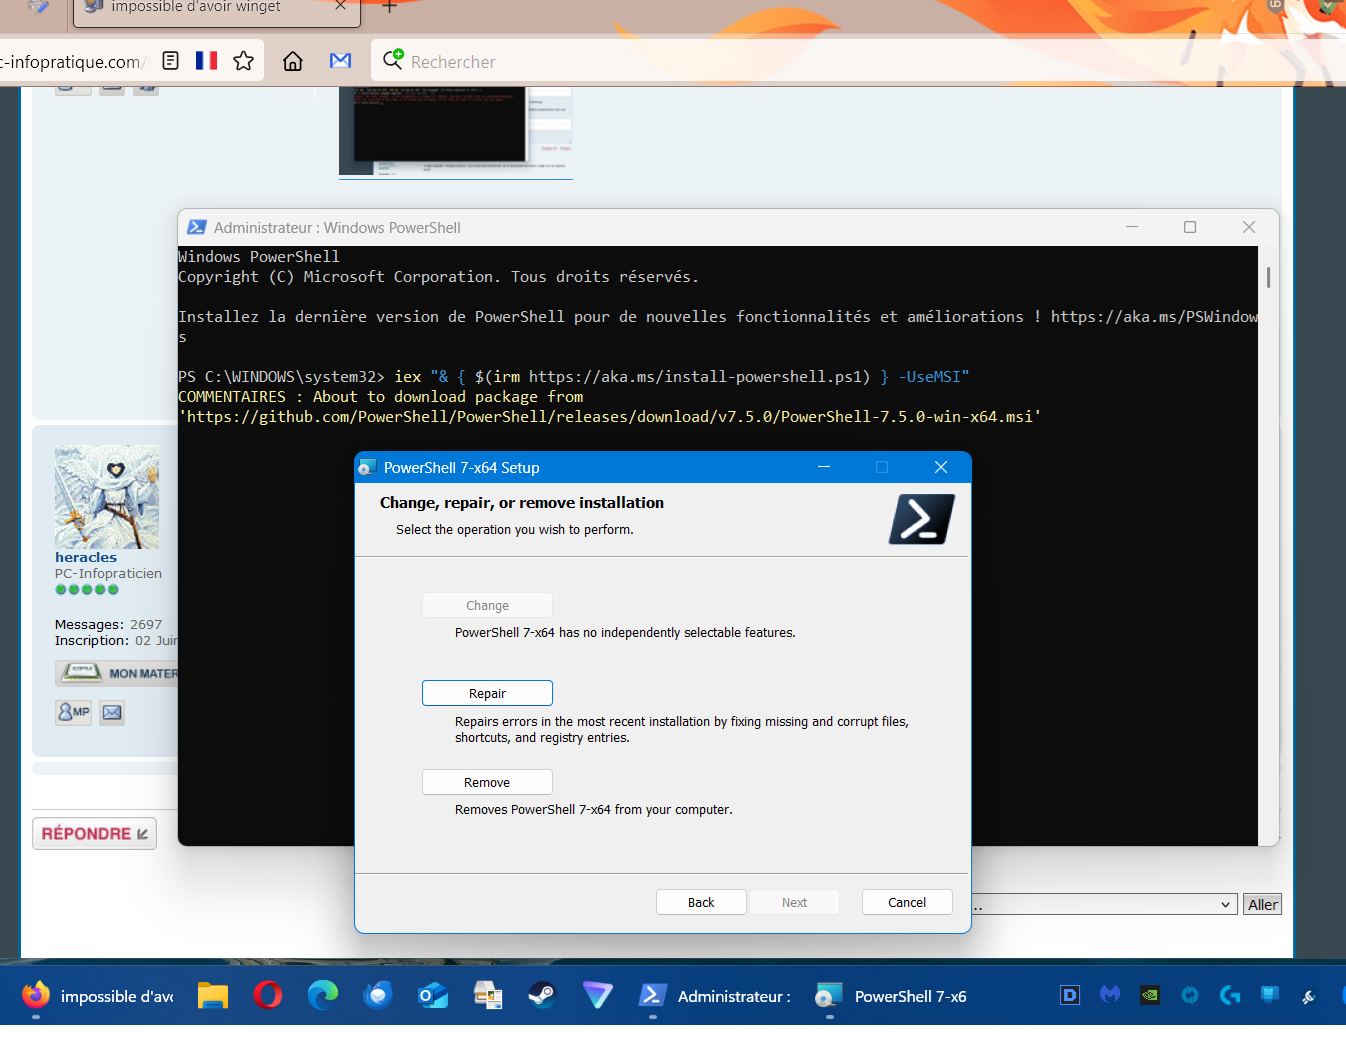Click the RÉPONDRE reply button

[x=94, y=833]
